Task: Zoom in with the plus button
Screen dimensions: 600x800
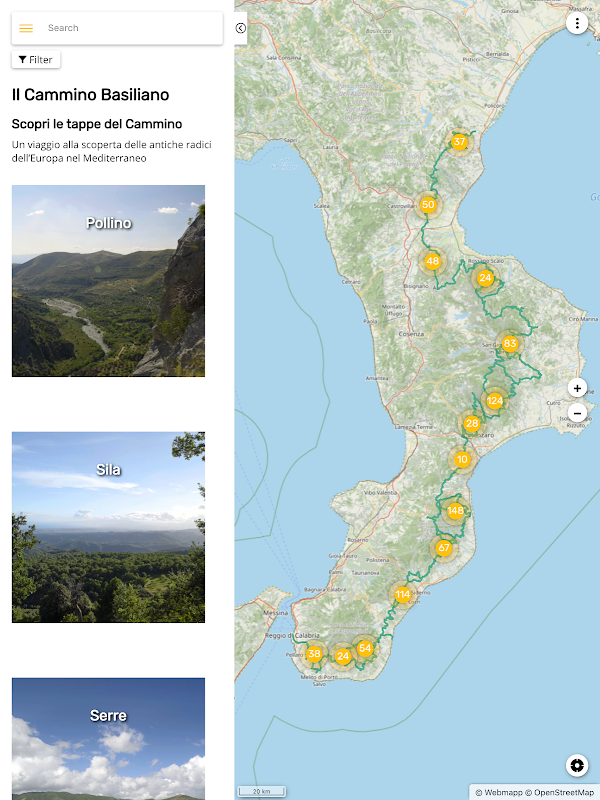Action: click(577, 388)
